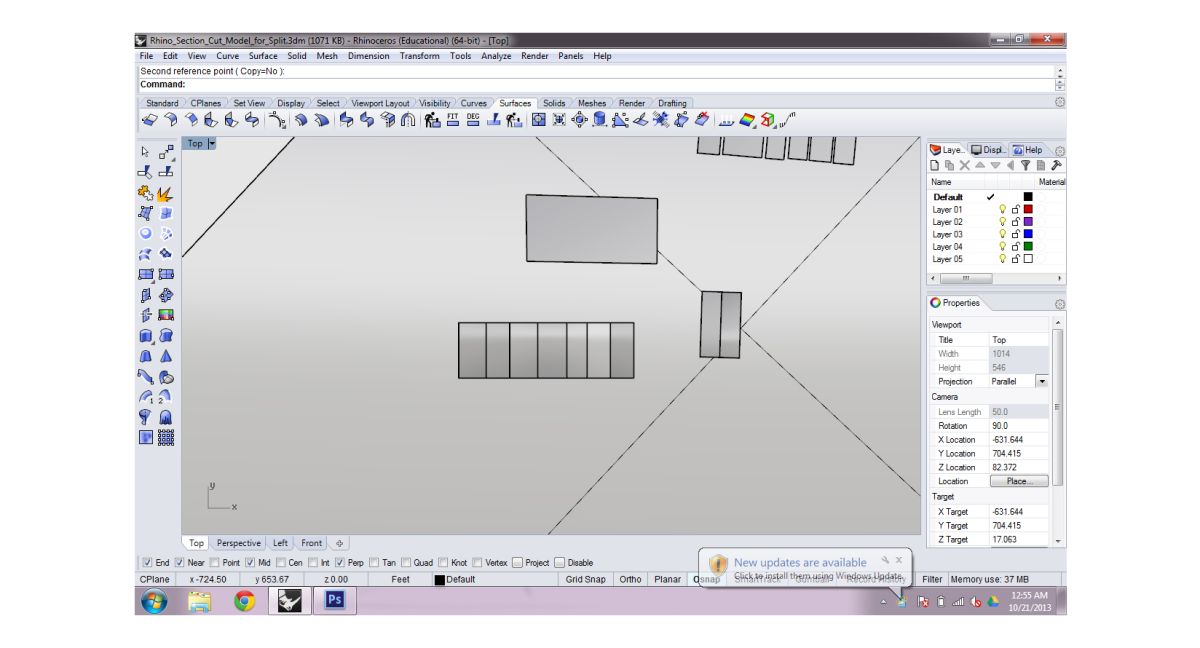The image size is (1200, 648).
Task: Open the Edit menu
Action: point(171,56)
